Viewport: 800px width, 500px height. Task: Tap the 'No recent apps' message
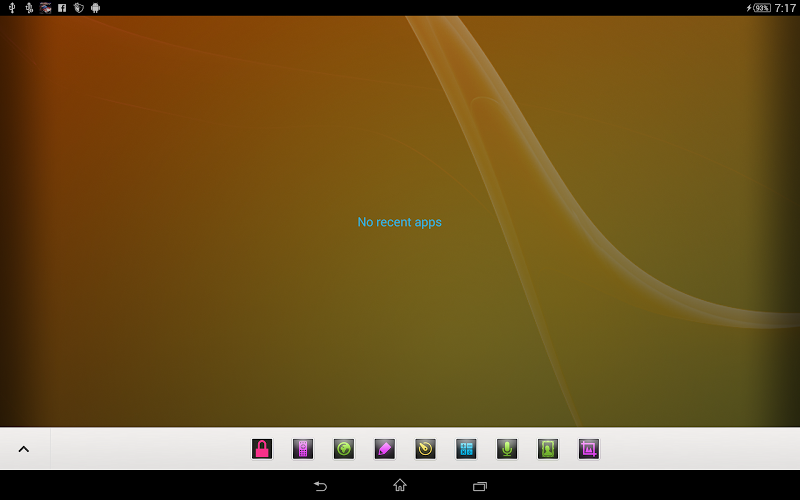coord(399,222)
